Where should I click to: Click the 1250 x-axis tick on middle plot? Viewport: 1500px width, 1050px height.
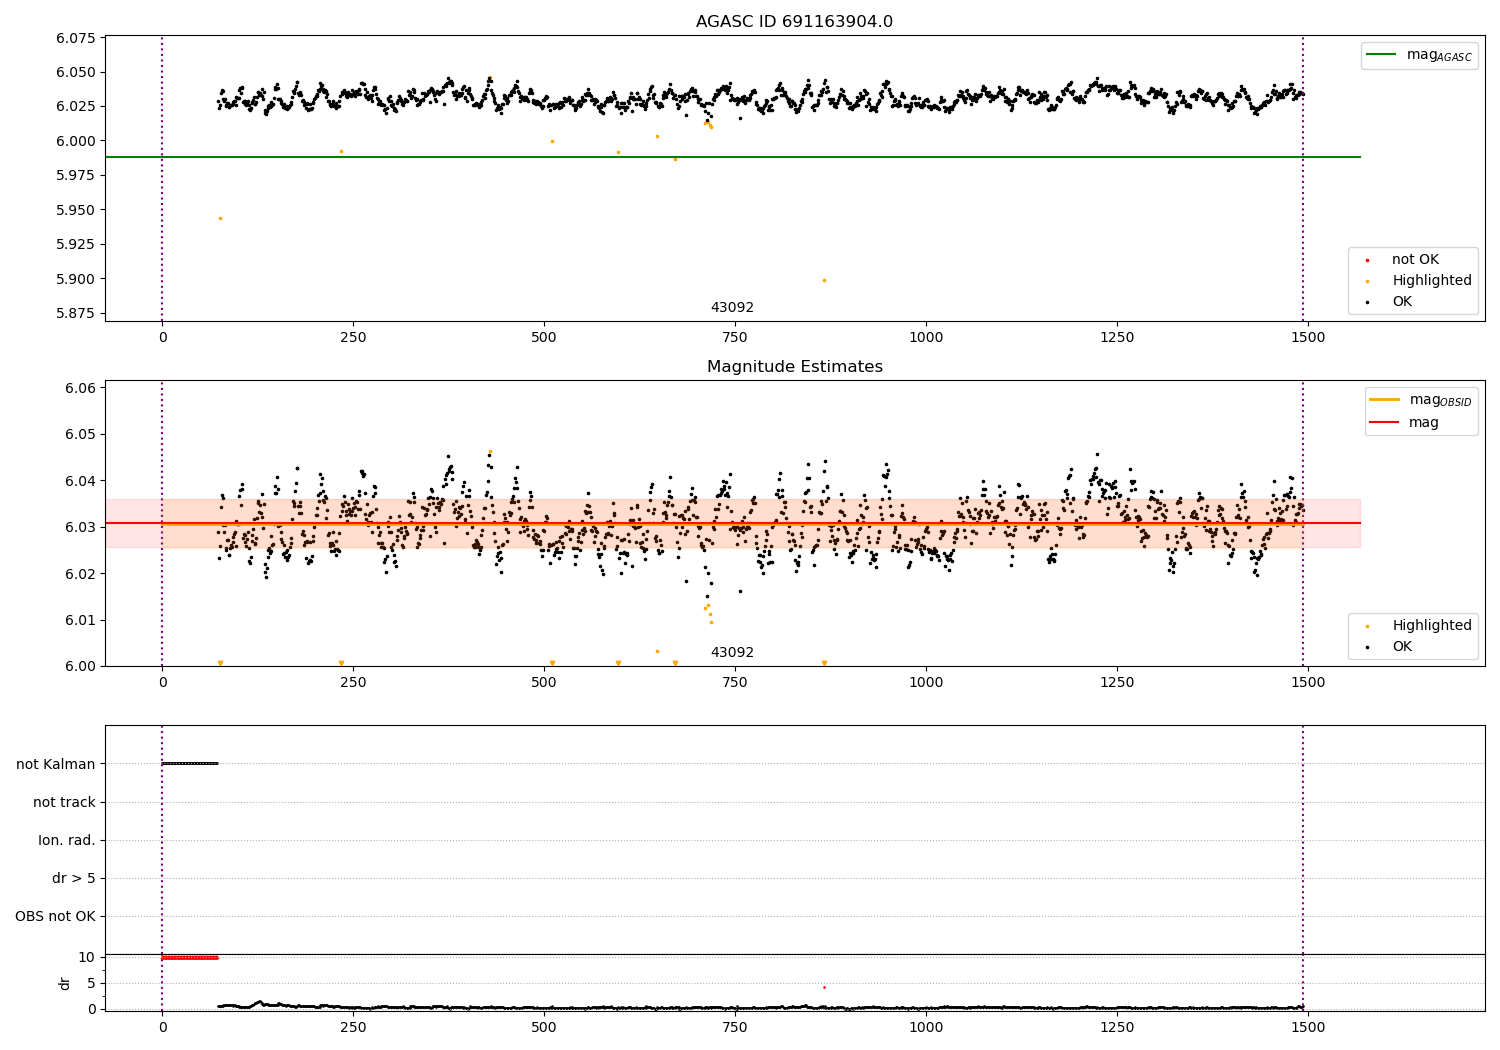pos(1117,683)
